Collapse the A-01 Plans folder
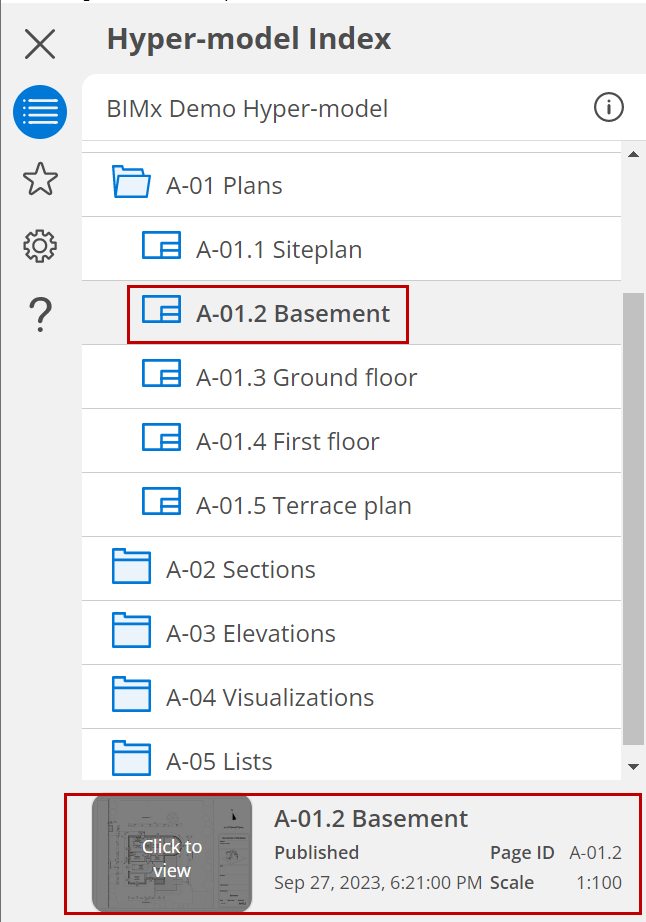The width and height of the screenshot is (646, 922). point(131,184)
